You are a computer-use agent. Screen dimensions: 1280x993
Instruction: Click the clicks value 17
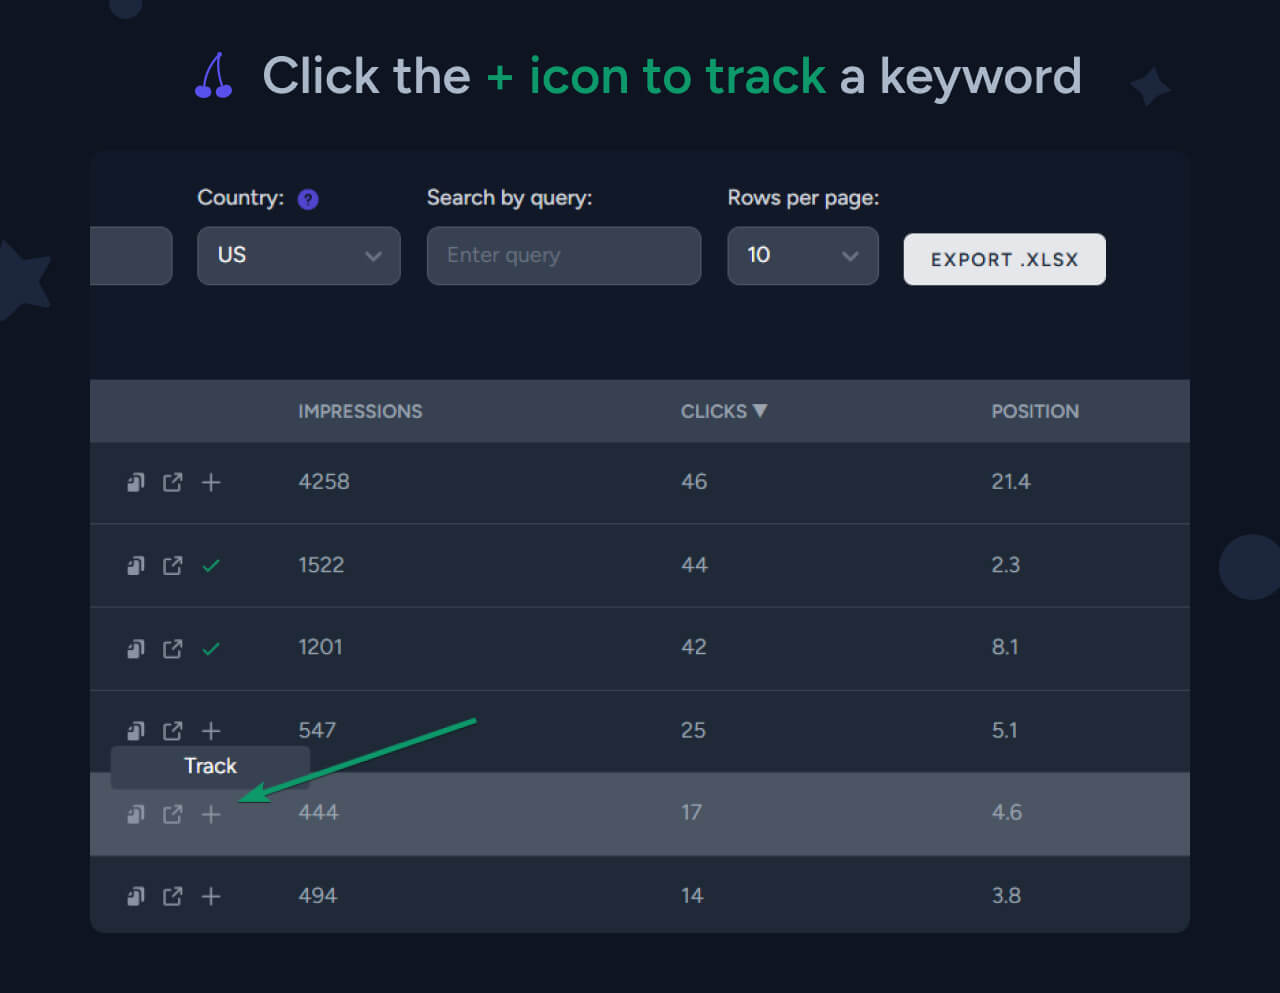(691, 812)
